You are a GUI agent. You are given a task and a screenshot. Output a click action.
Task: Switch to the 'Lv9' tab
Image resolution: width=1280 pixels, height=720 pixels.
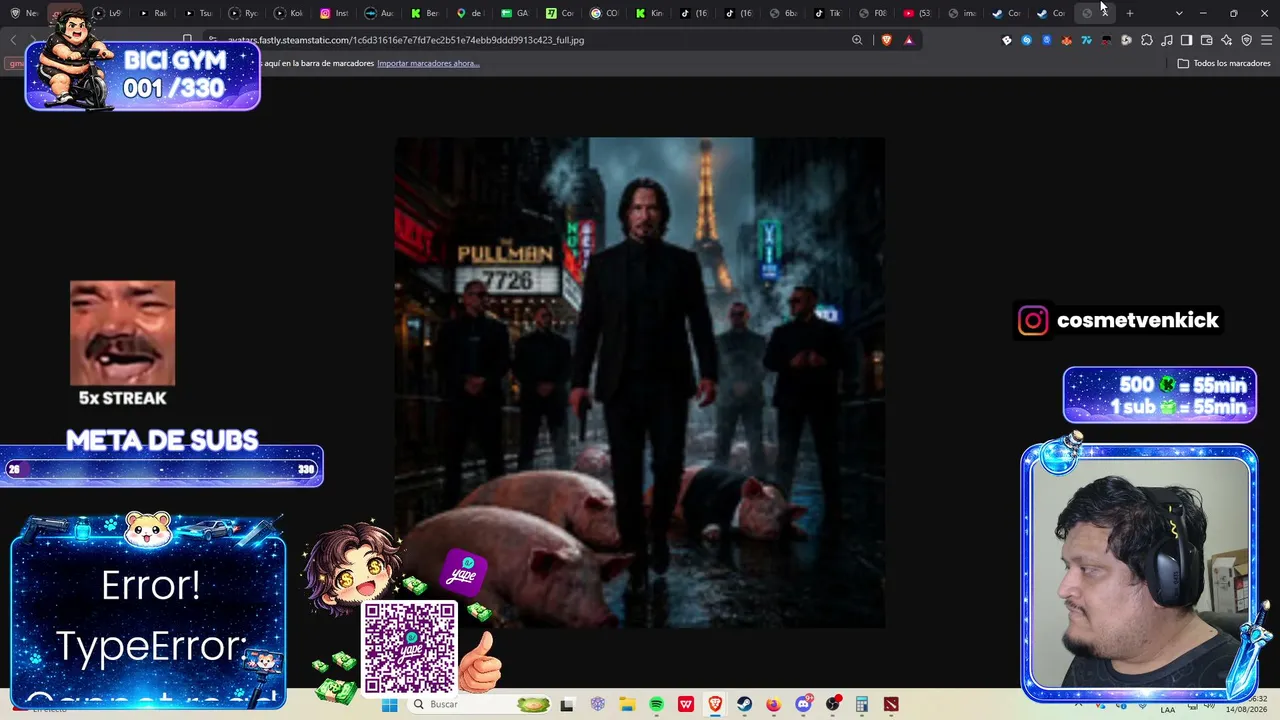click(107, 13)
